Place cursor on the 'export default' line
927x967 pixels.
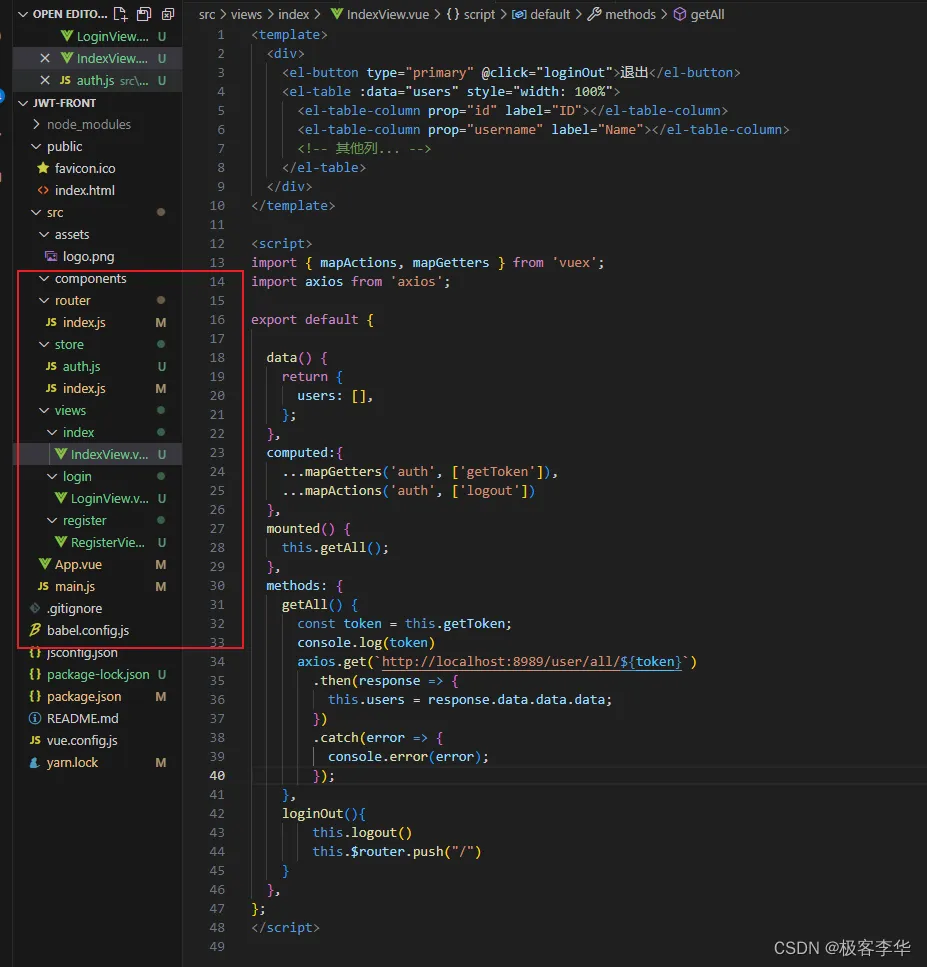pos(311,319)
